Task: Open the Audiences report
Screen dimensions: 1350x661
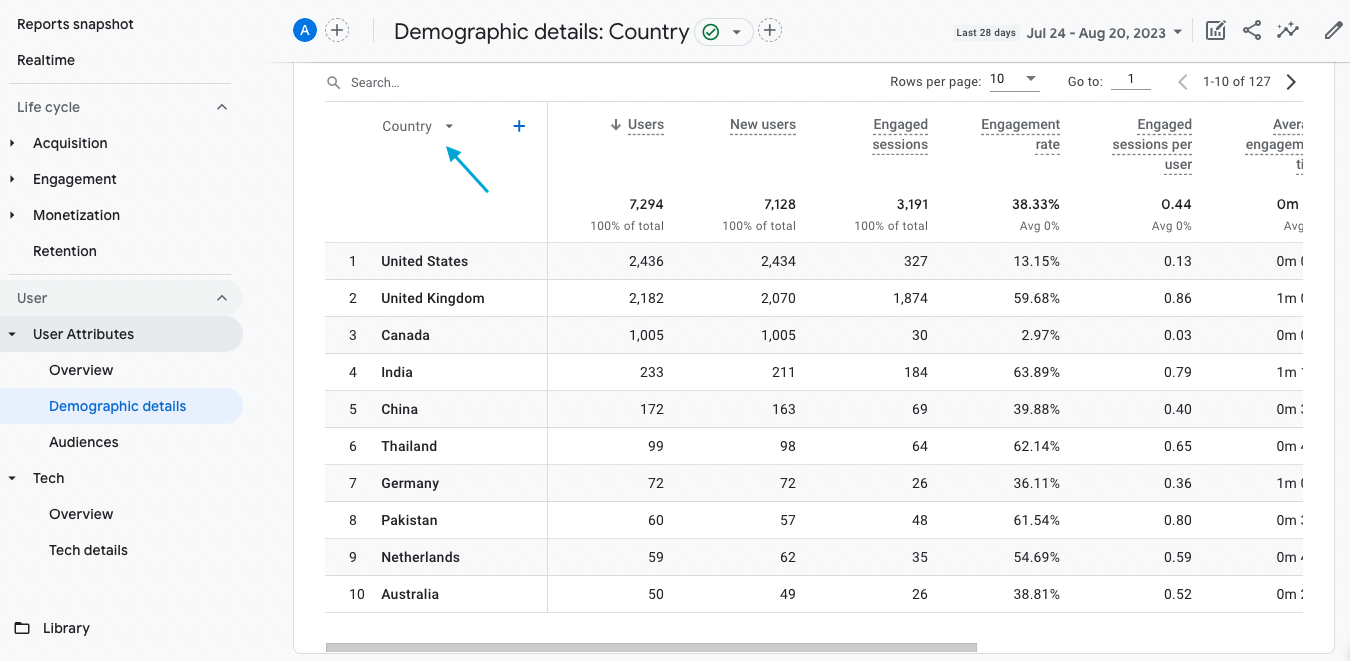Action: pos(84,442)
